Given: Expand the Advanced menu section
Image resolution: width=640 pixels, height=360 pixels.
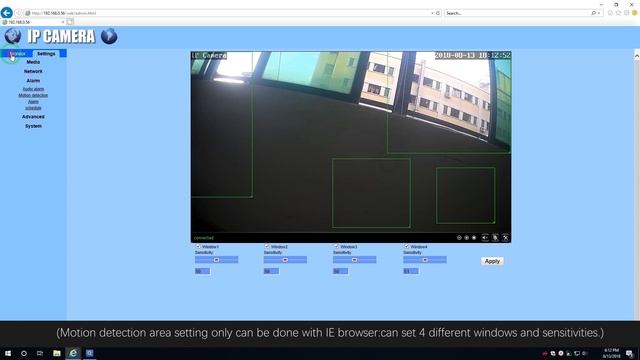Looking at the screenshot, I should point(33,117).
